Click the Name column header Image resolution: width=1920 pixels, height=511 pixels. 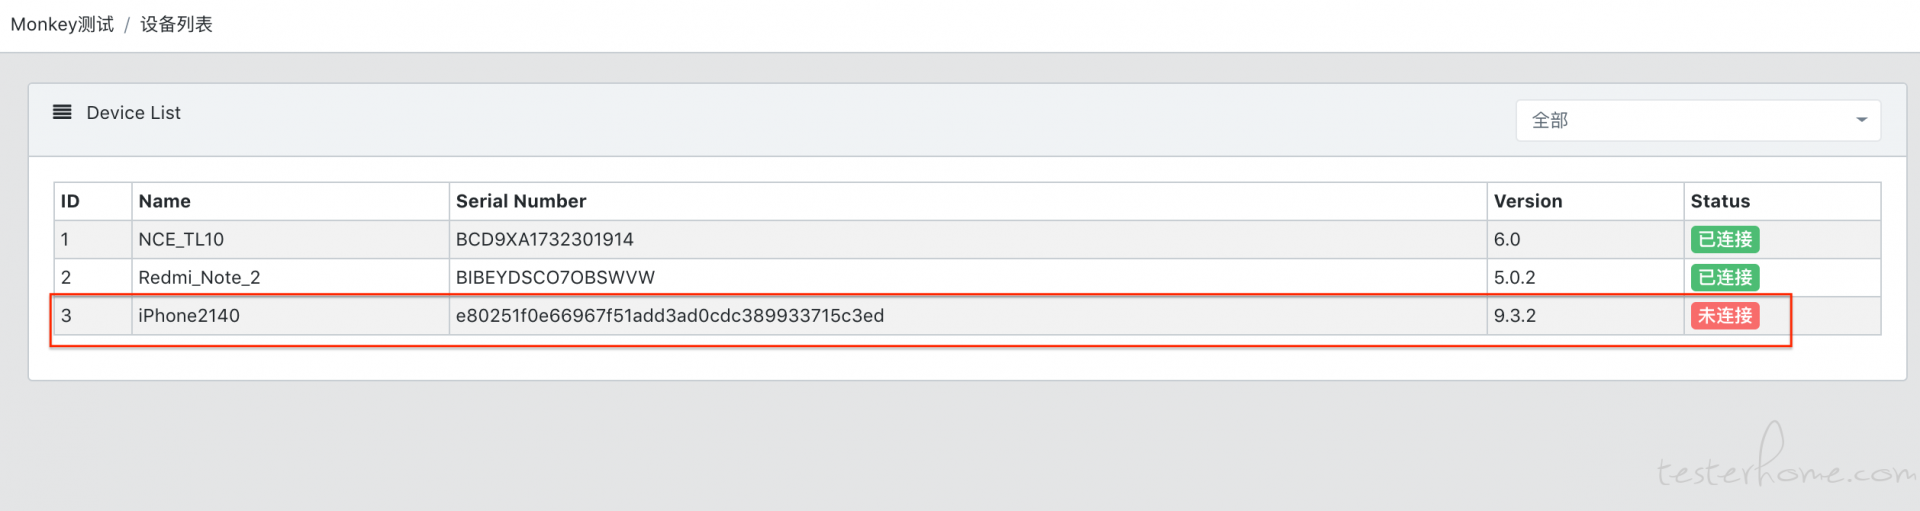164,201
